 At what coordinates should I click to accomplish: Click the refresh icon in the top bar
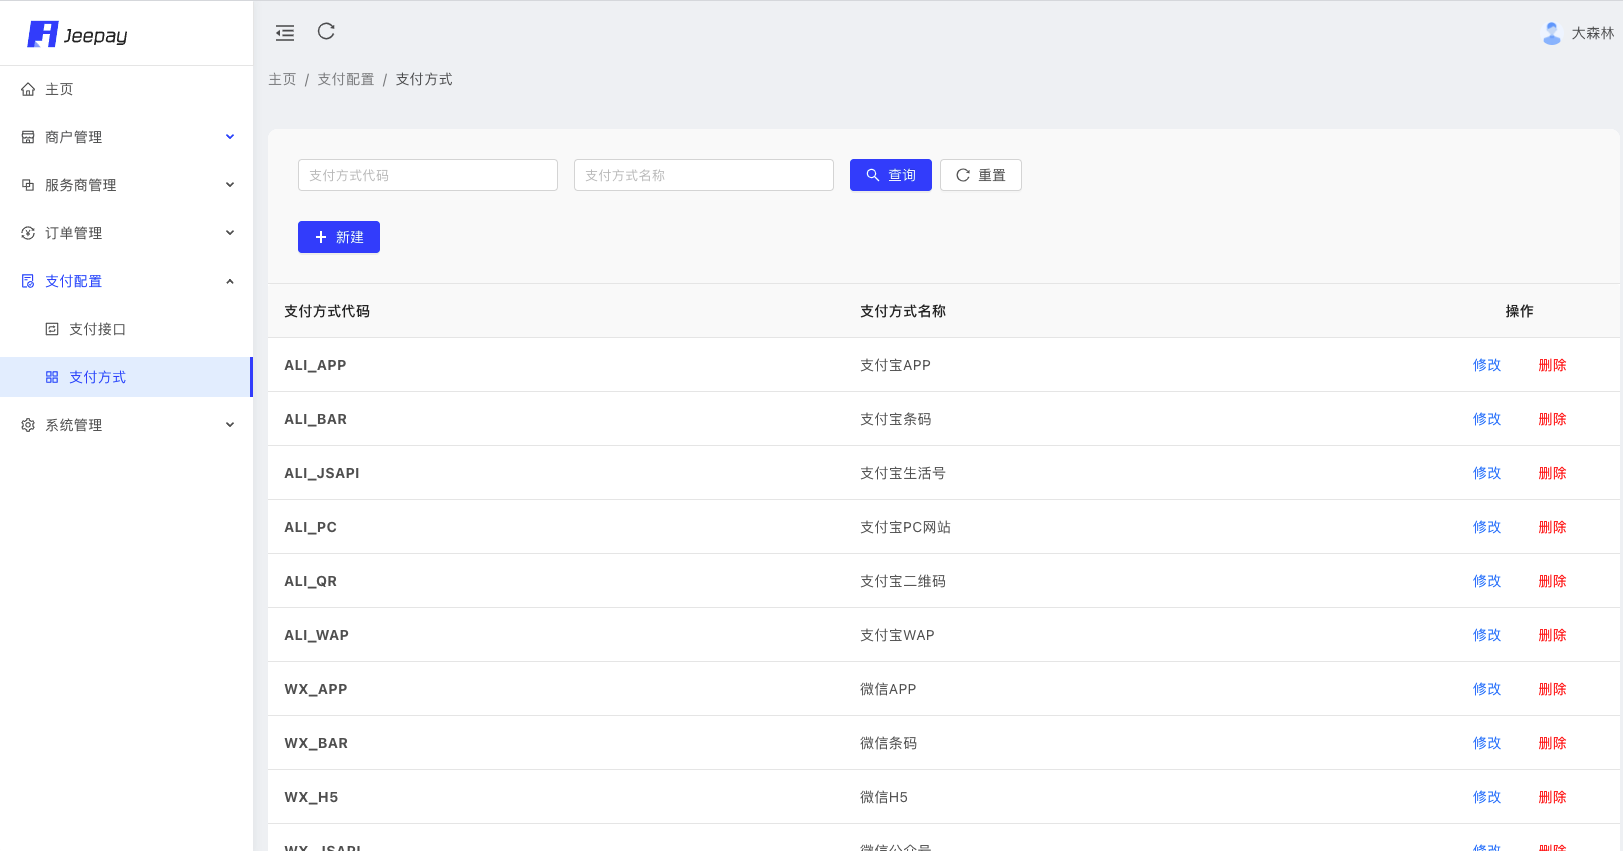click(326, 32)
